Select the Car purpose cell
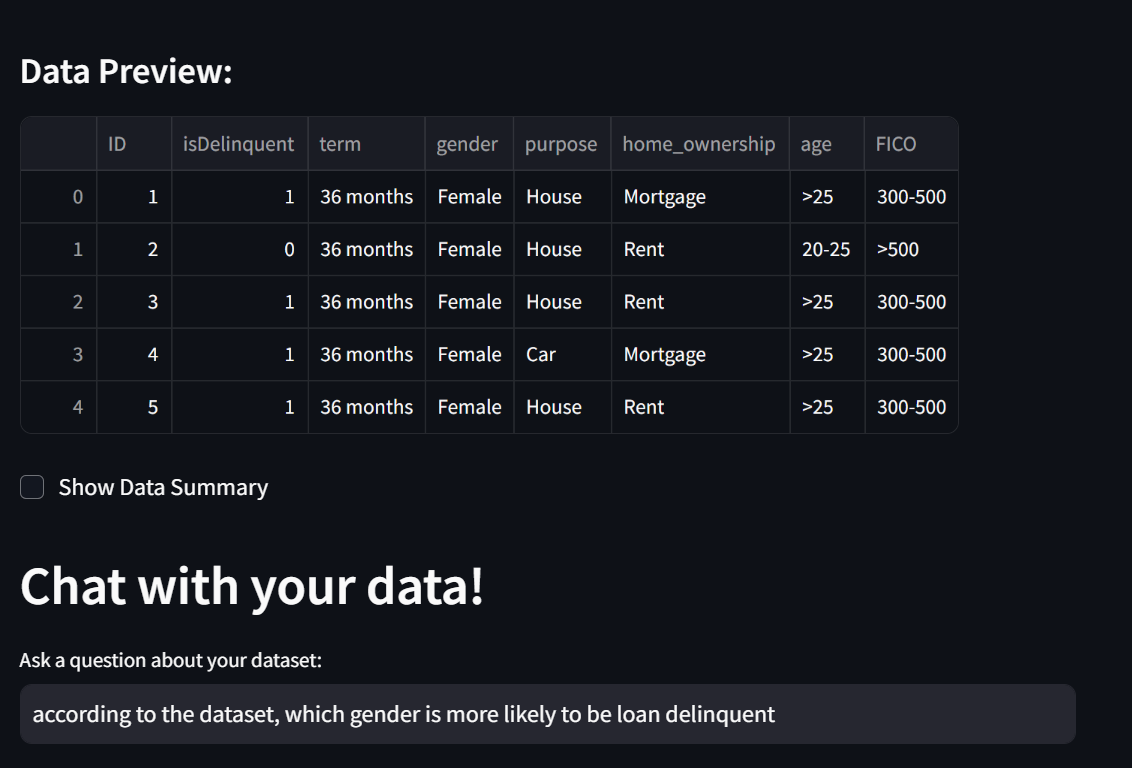This screenshot has height=768, width=1132. pos(539,354)
